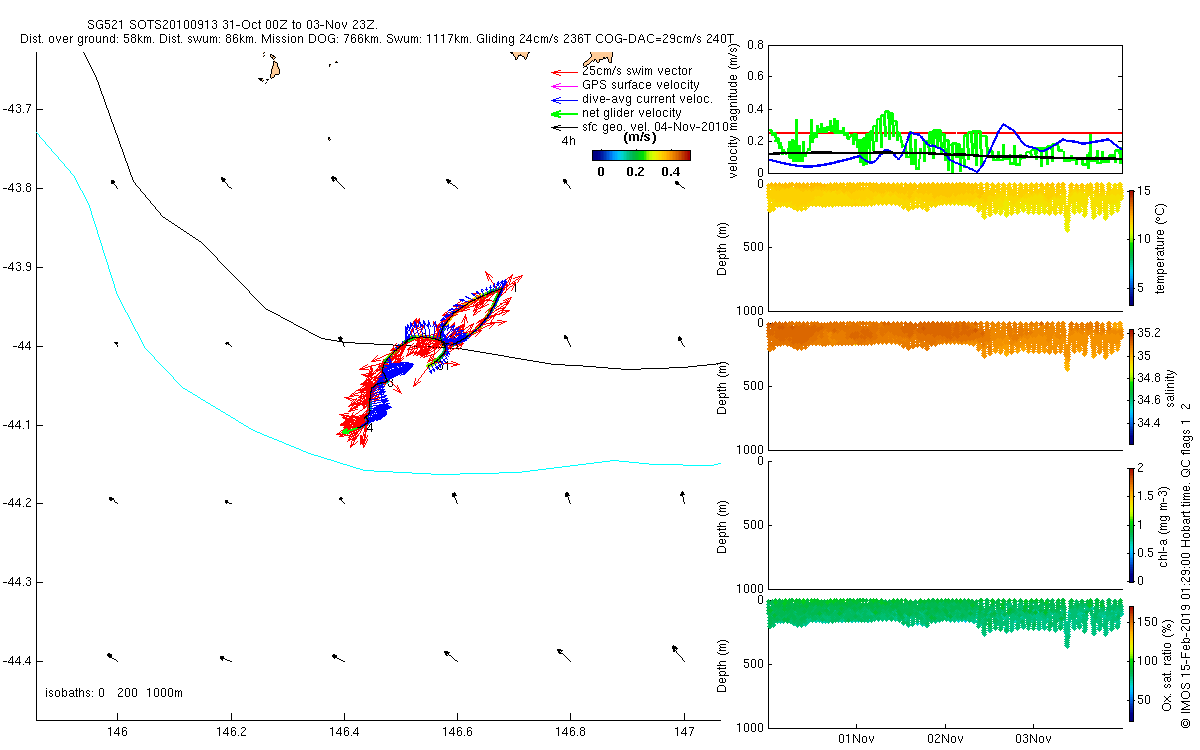Click the black sfc geo. vel. legend arrow

coord(565,128)
